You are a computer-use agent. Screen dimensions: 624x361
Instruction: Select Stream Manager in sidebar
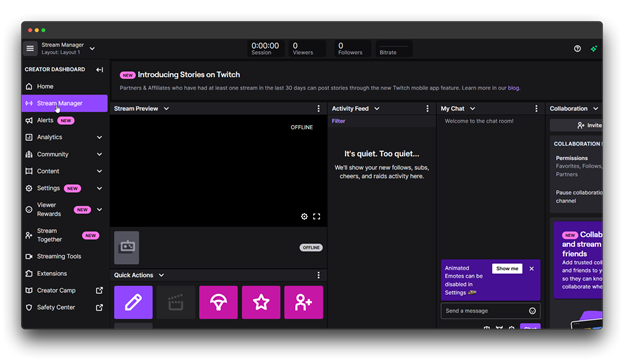point(64,103)
